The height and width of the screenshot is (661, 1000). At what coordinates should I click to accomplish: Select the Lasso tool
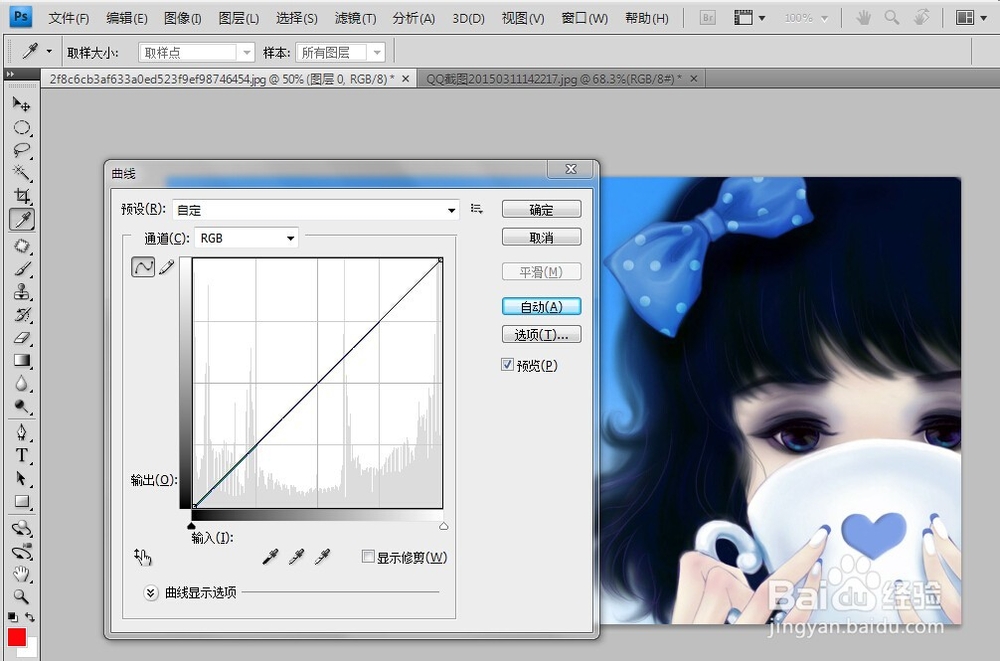22,151
